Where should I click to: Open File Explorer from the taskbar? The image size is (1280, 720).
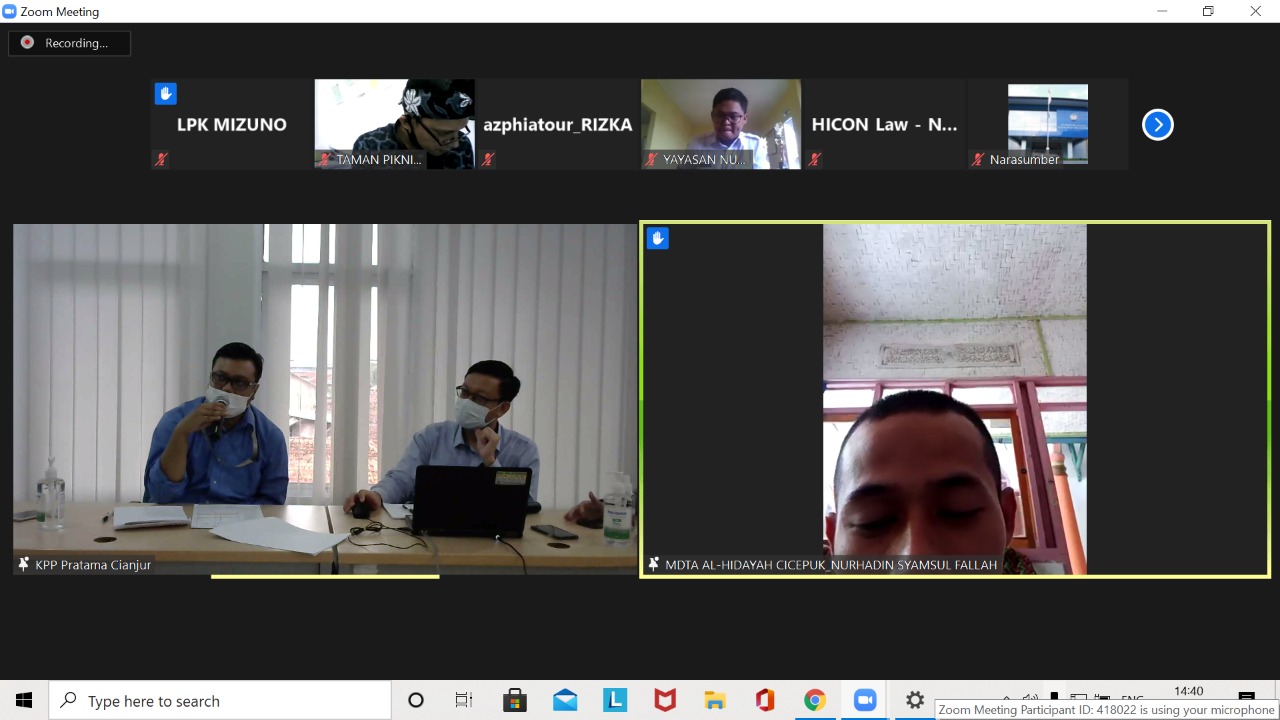tap(715, 700)
